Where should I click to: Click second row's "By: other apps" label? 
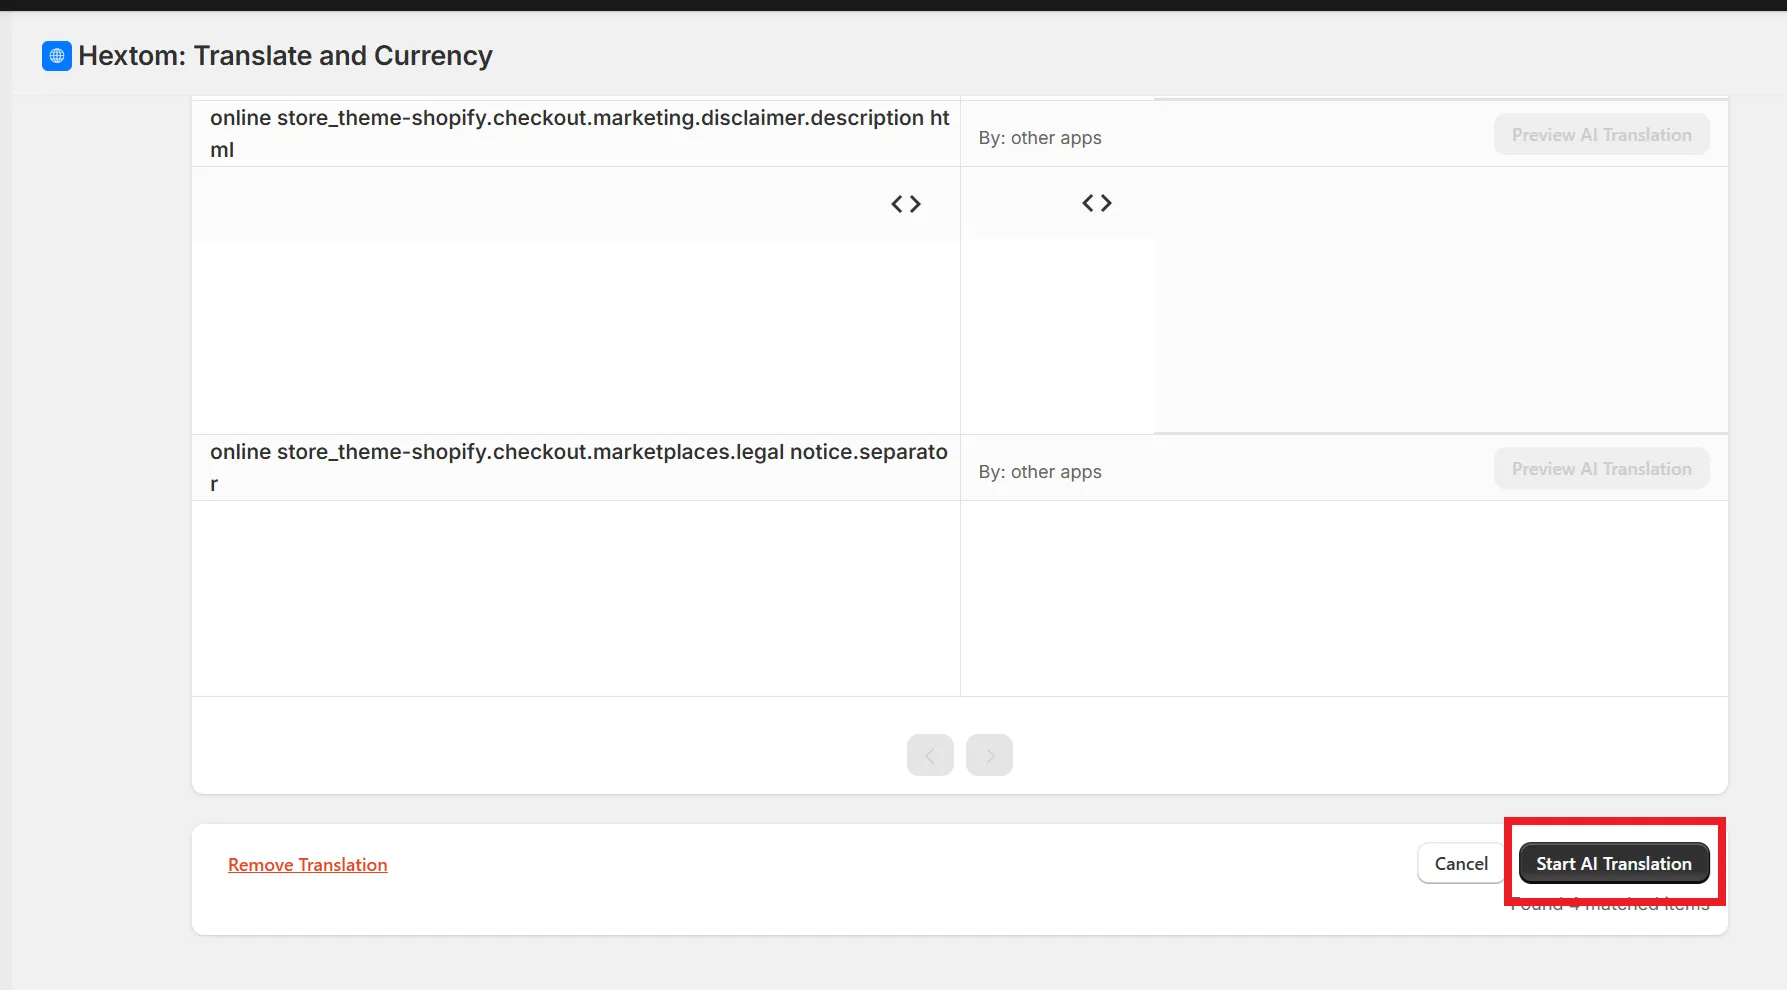(x=1040, y=472)
